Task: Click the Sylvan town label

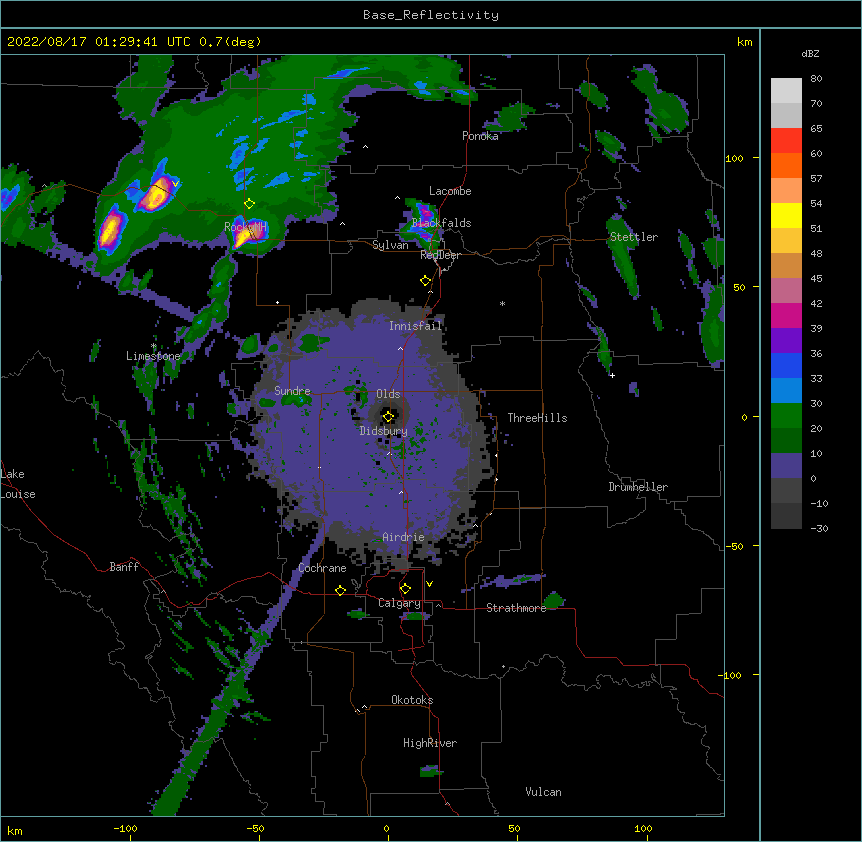Action: coord(390,245)
